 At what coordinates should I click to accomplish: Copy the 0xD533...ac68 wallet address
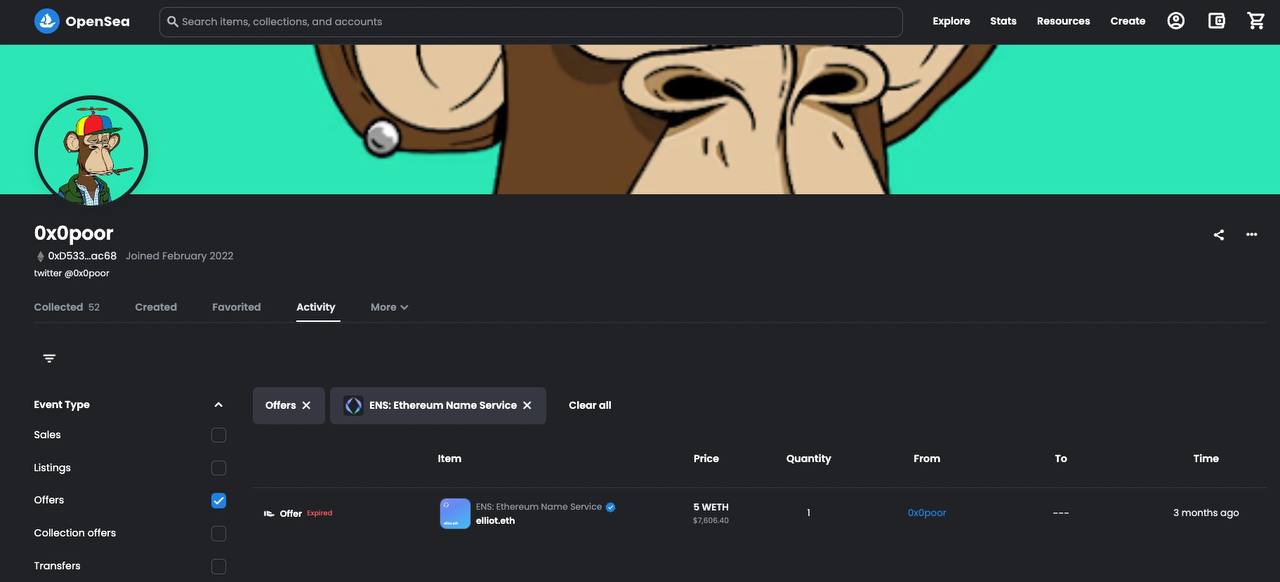82,256
